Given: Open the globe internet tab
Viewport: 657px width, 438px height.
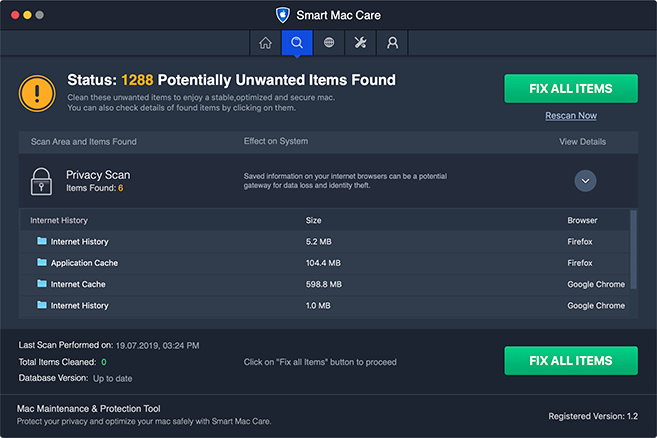Looking at the screenshot, I should point(329,43).
